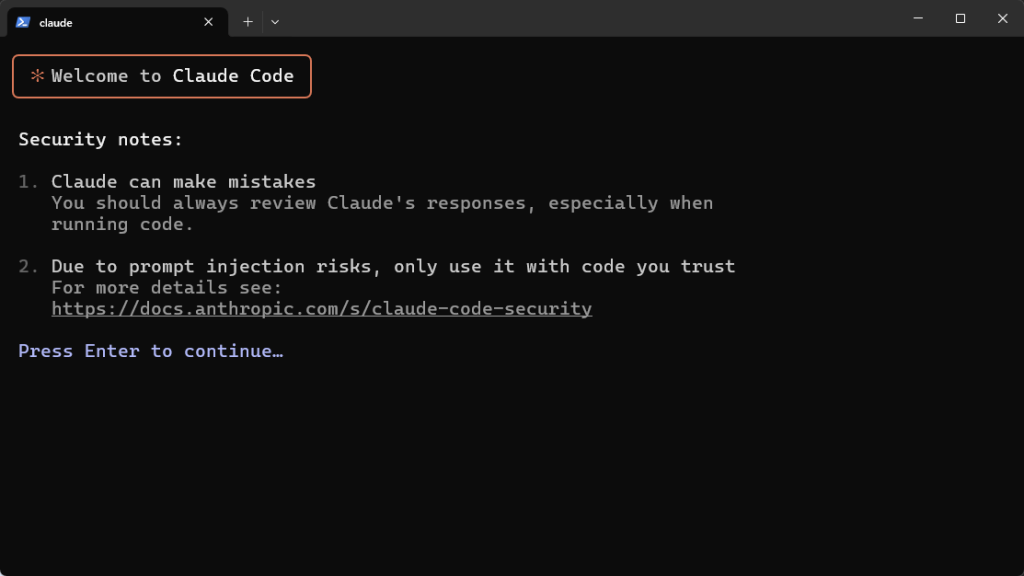Screen dimensions: 1024x576
Task: Expand the new tab profile dropdown chevron
Action: click(275, 22)
